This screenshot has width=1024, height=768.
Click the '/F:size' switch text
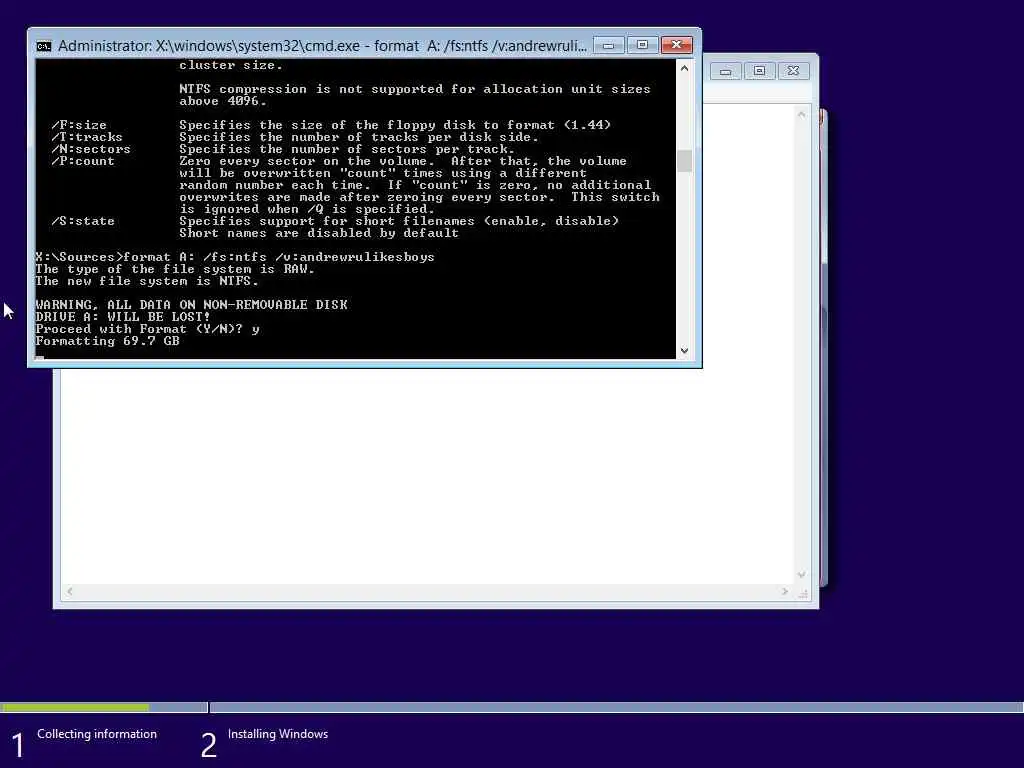79,125
